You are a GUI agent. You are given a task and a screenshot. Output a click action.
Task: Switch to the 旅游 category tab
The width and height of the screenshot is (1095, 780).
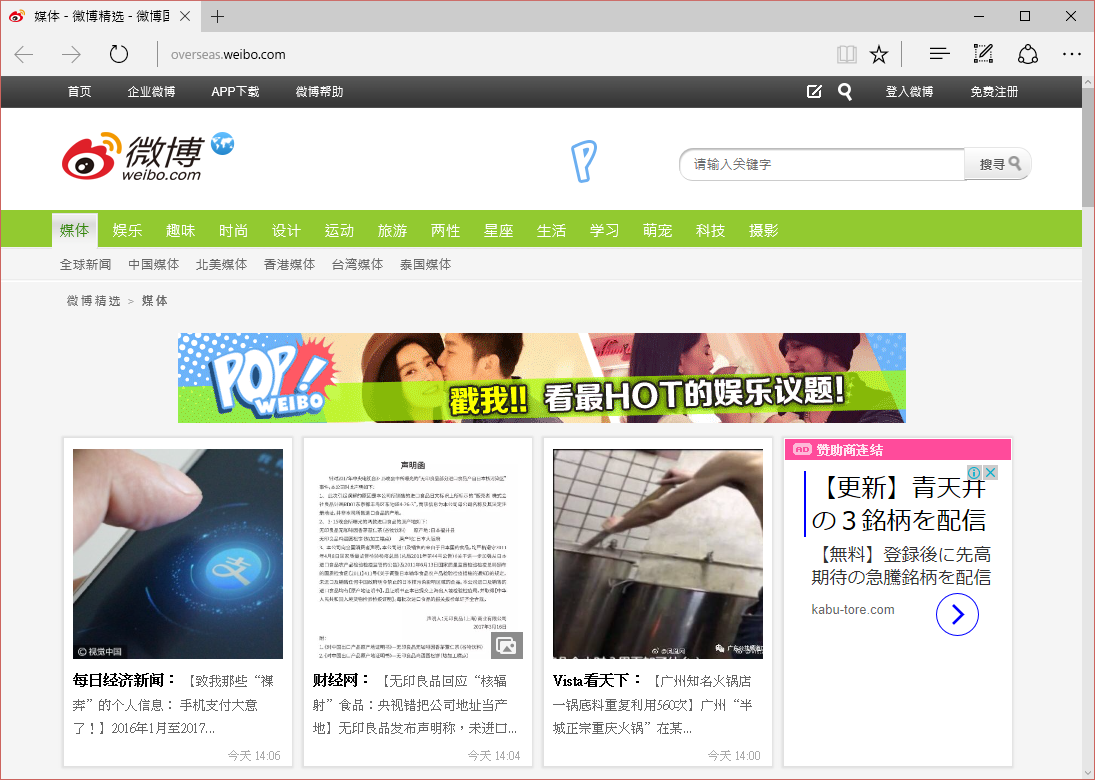coord(392,230)
